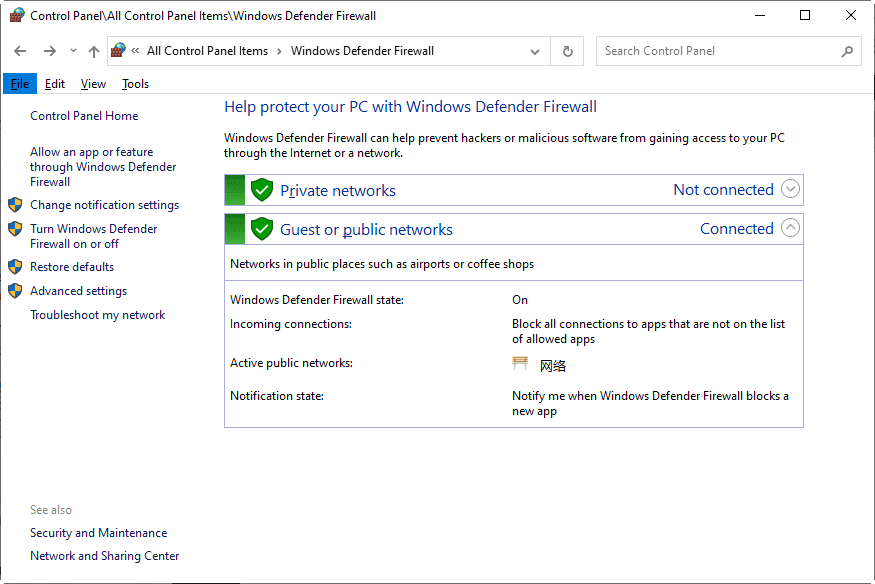Click the search magnifier icon

[x=847, y=51]
